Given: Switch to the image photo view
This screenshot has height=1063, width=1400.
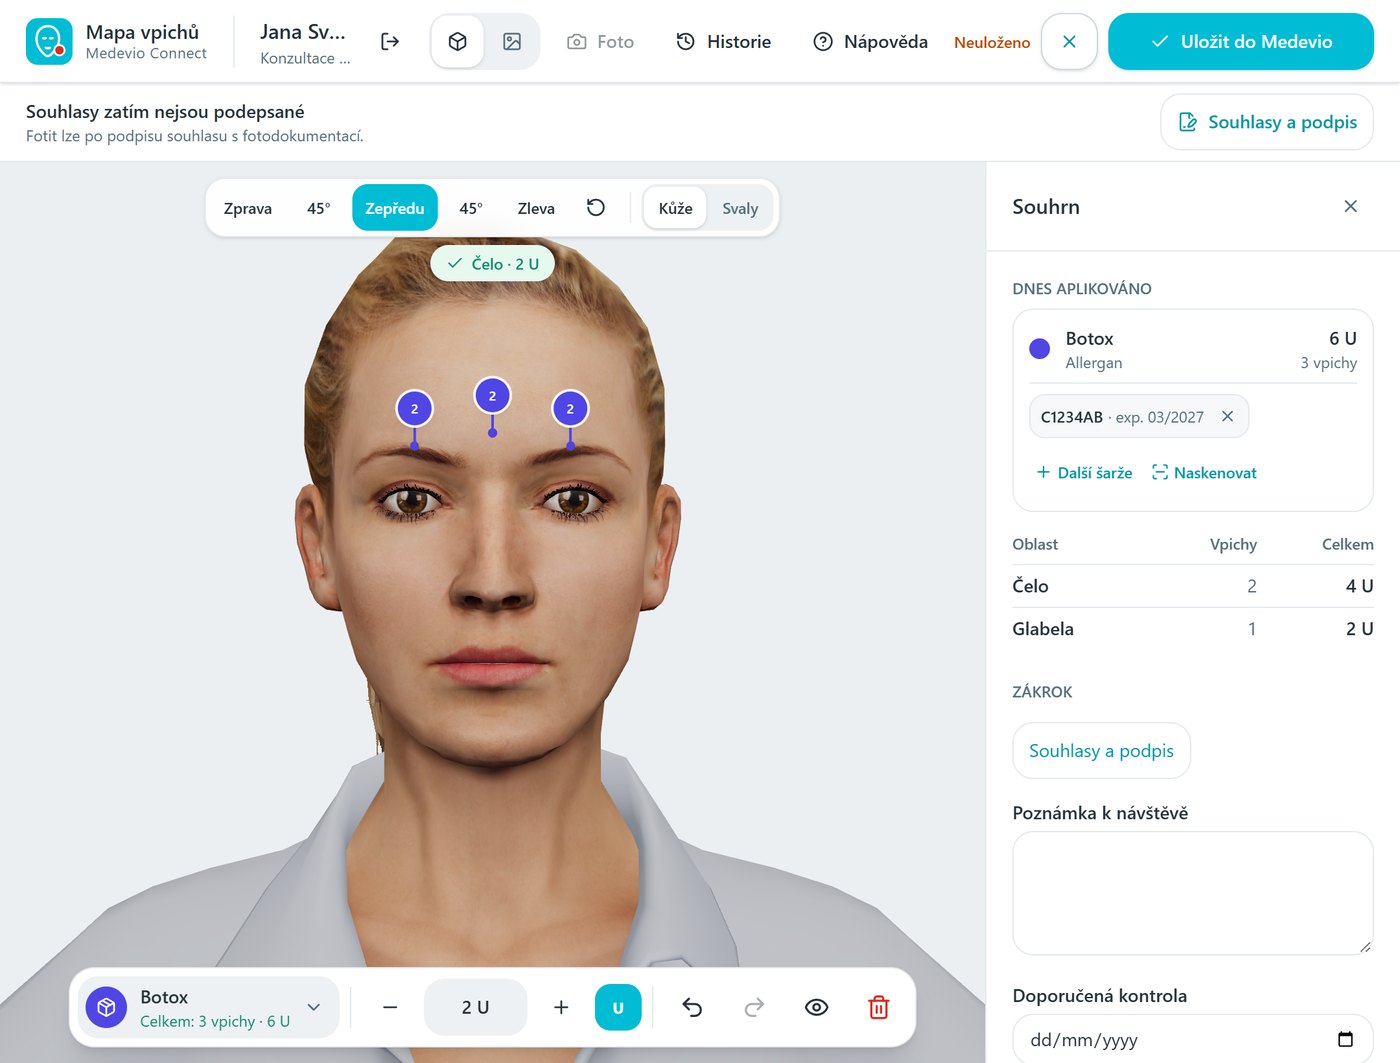Looking at the screenshot, I should 512,42.
